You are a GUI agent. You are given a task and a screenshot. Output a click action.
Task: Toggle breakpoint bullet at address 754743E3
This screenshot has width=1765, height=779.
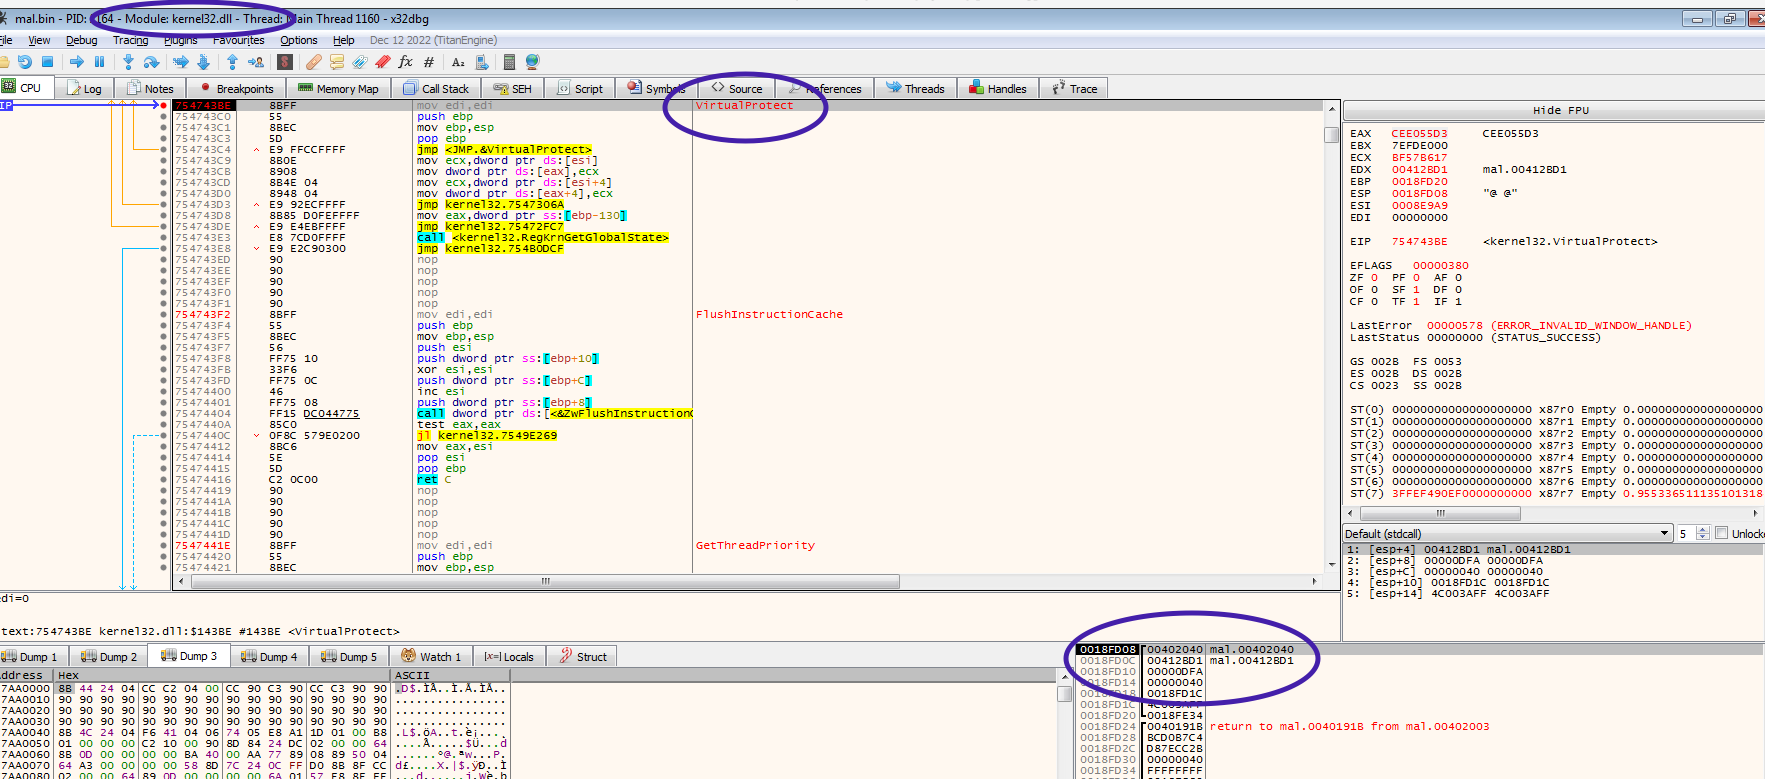[163, 237]
